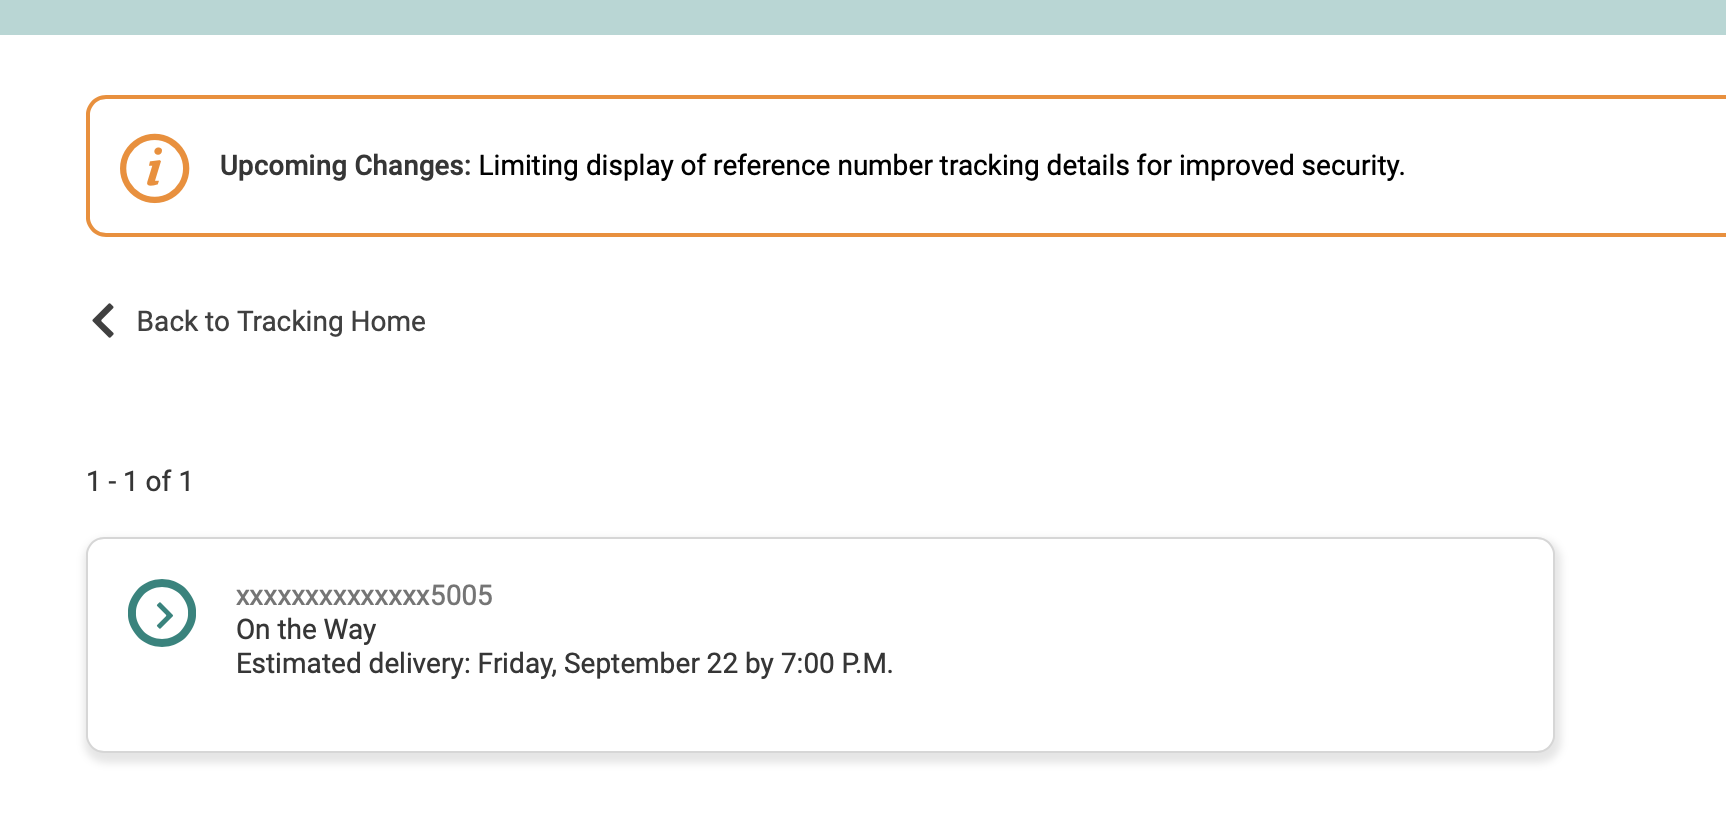Viewport: 1726px width, 826px height.
Task: Click the teal header bar at the top
Action: [x=862, y=17]
